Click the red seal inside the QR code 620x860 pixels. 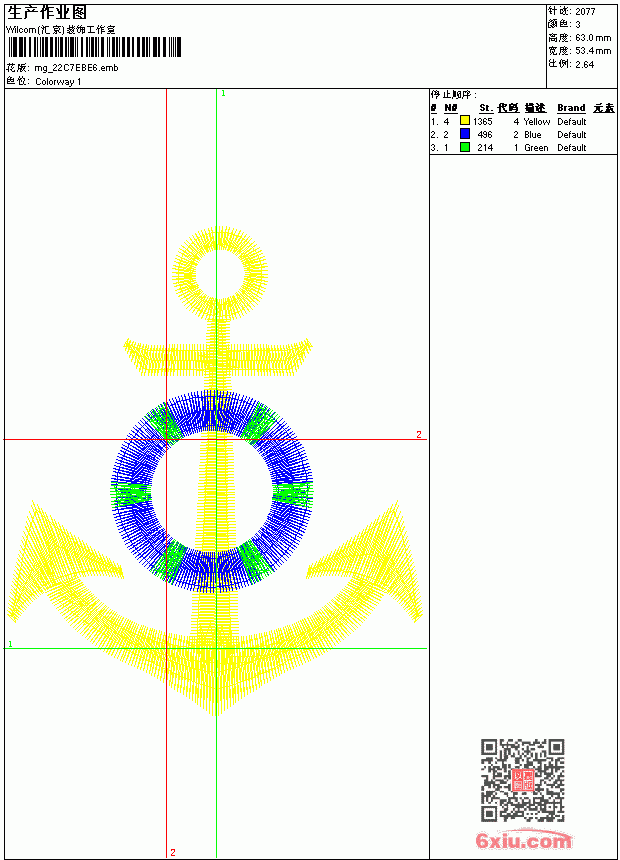coord(522,780)
